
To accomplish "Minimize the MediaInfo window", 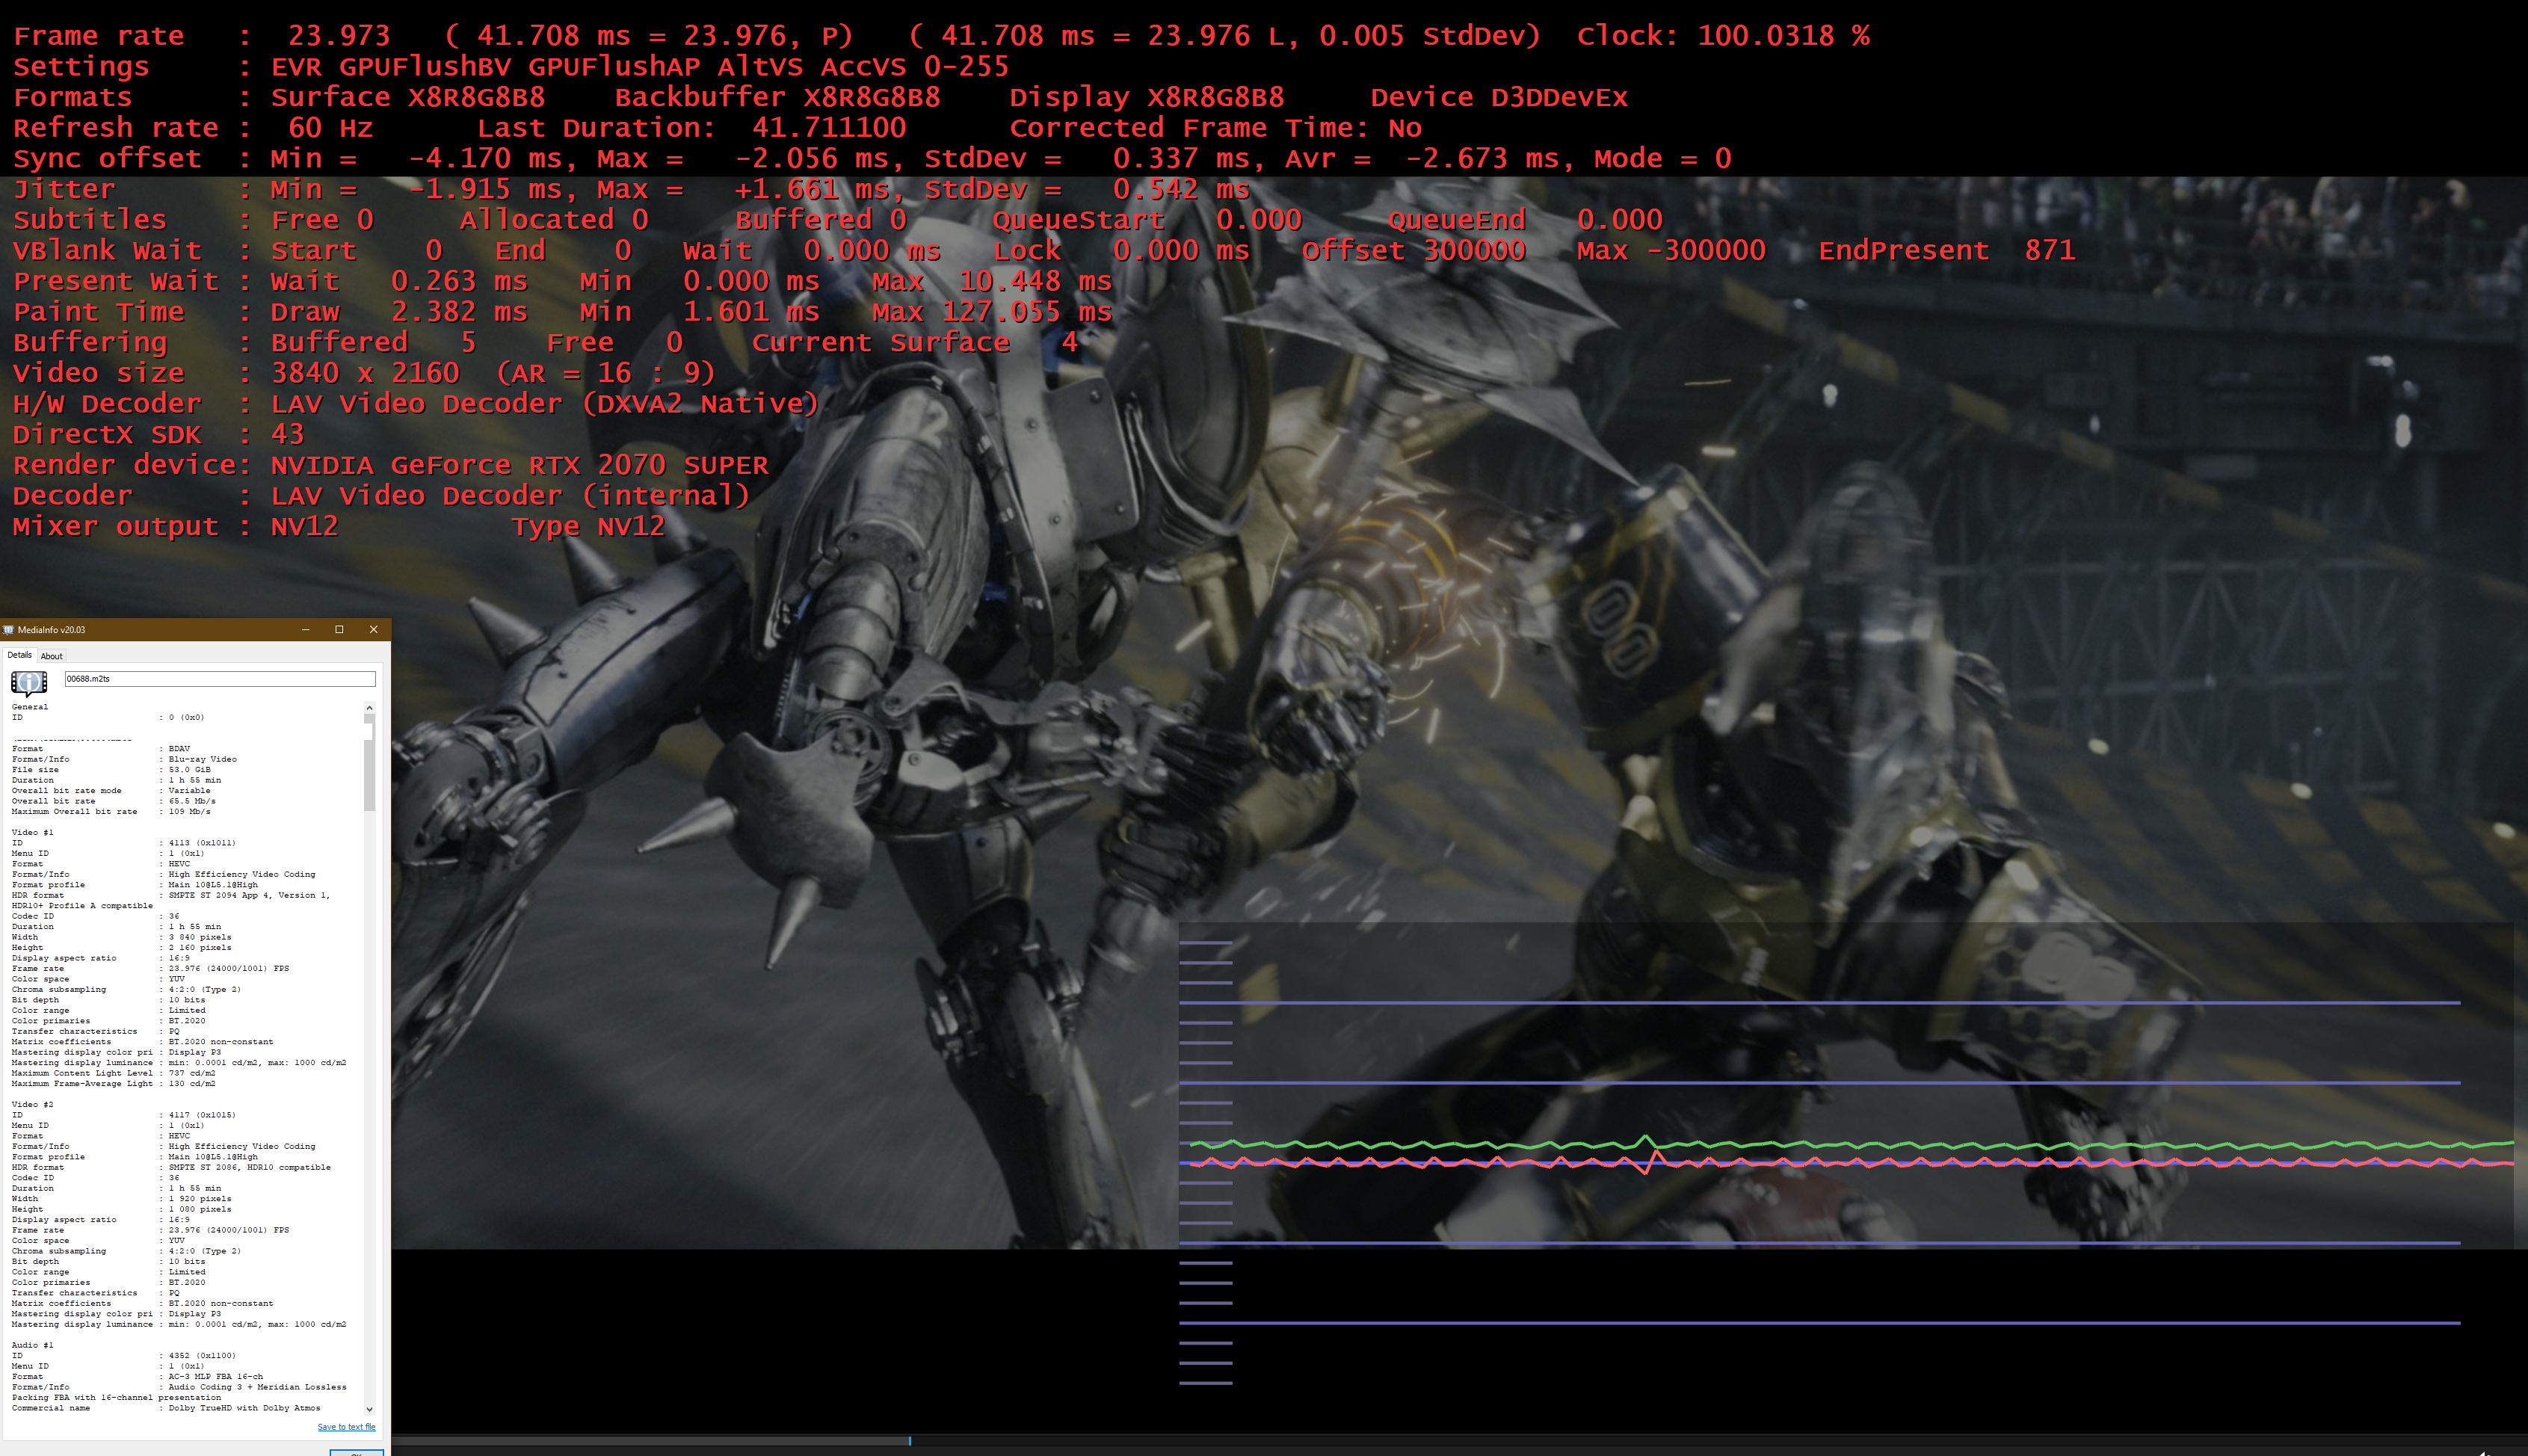I will pos(306,630).
